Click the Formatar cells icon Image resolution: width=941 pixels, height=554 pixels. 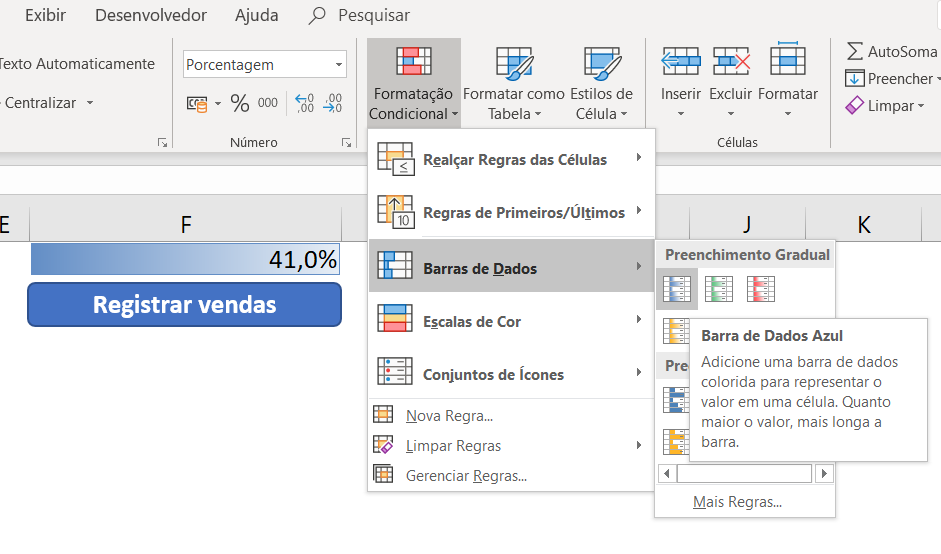787,59
